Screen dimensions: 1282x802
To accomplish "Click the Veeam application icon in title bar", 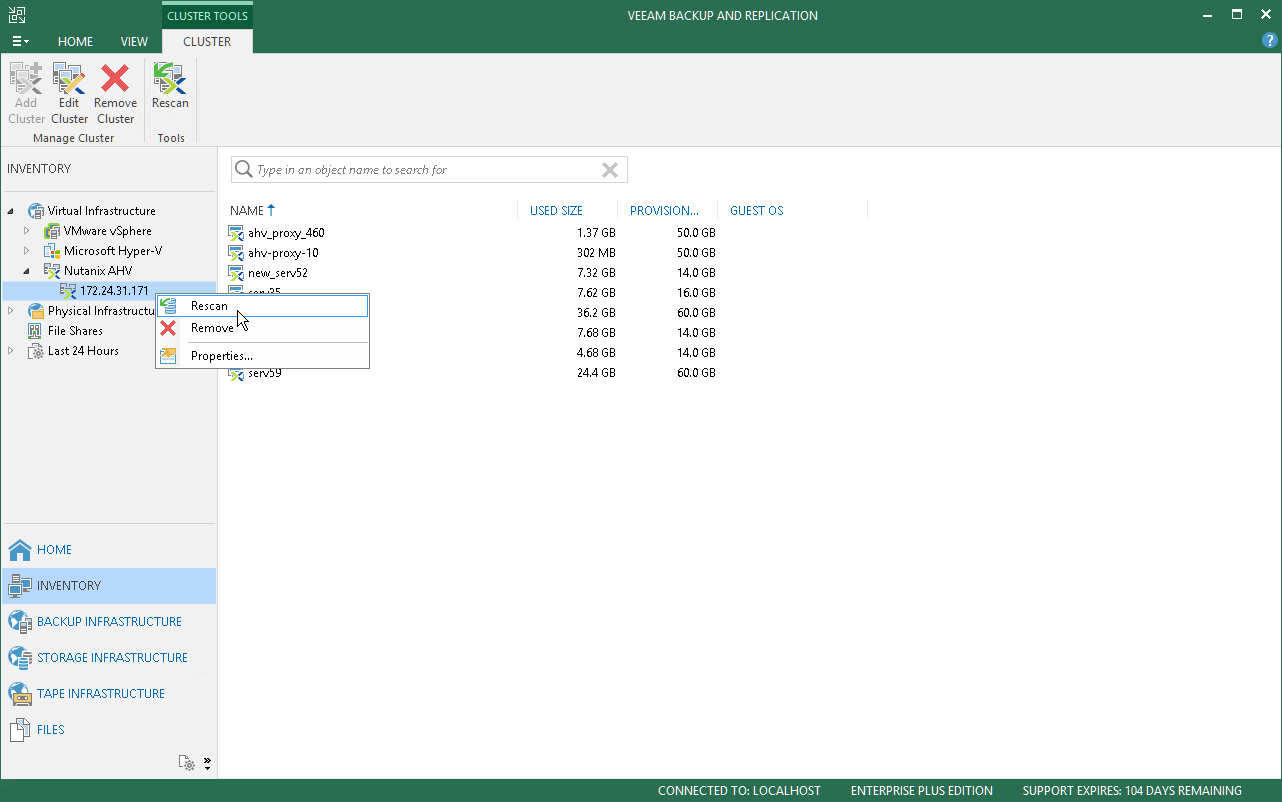I will pos(17,15).
